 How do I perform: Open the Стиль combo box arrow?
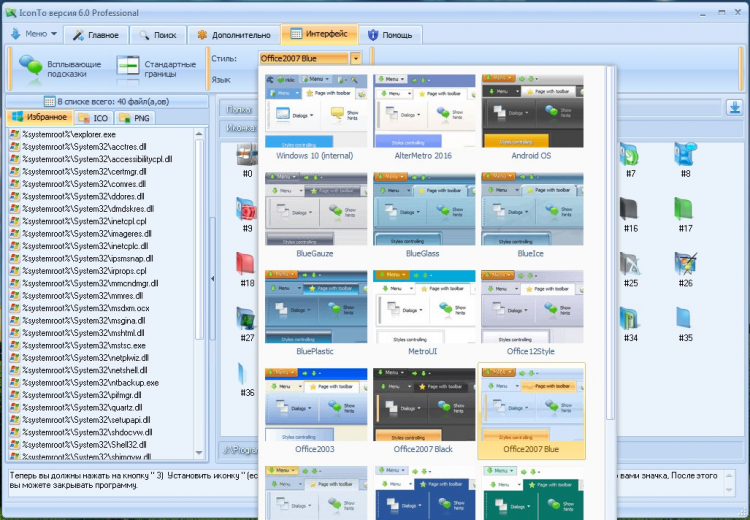coord(355,58)
